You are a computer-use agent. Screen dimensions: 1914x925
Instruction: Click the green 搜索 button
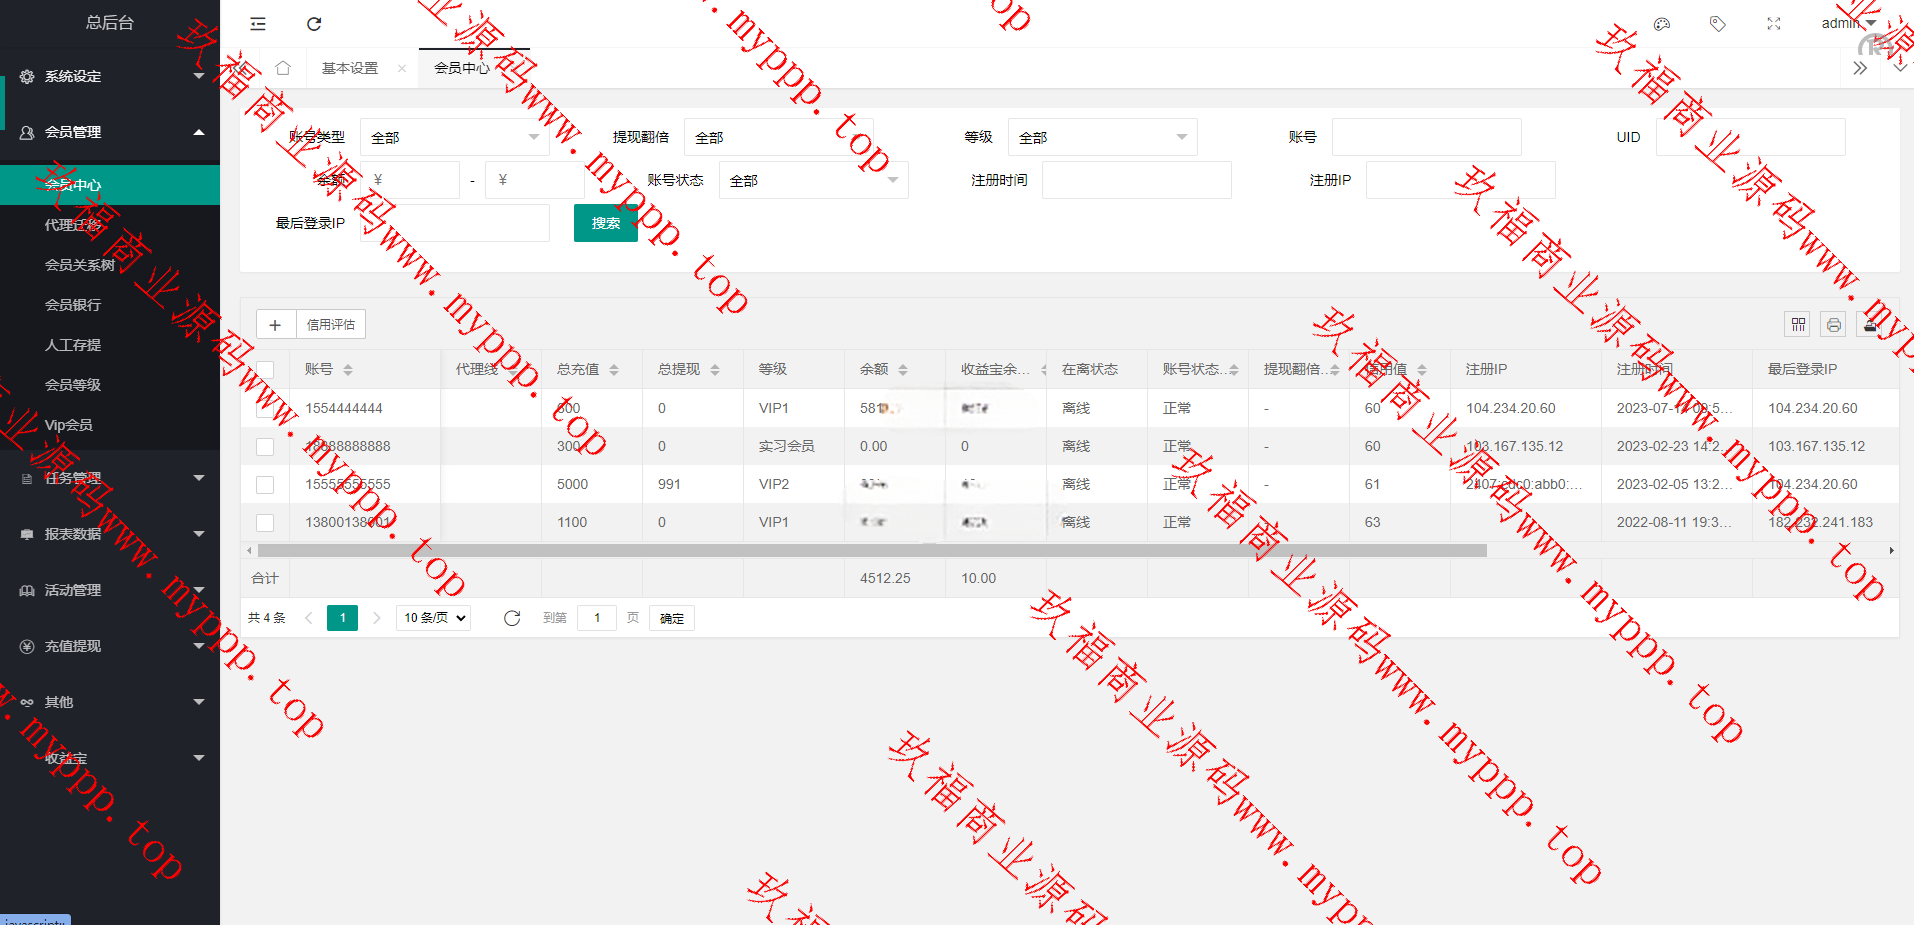click(x=605, y=223)
